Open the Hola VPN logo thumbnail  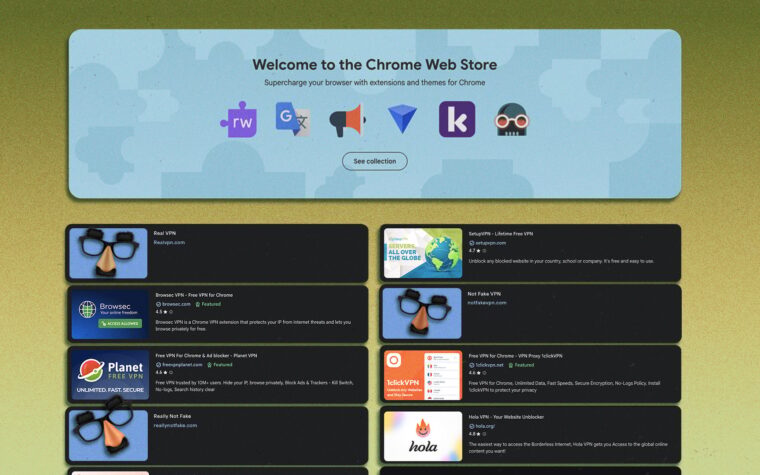tap(423, 436)
